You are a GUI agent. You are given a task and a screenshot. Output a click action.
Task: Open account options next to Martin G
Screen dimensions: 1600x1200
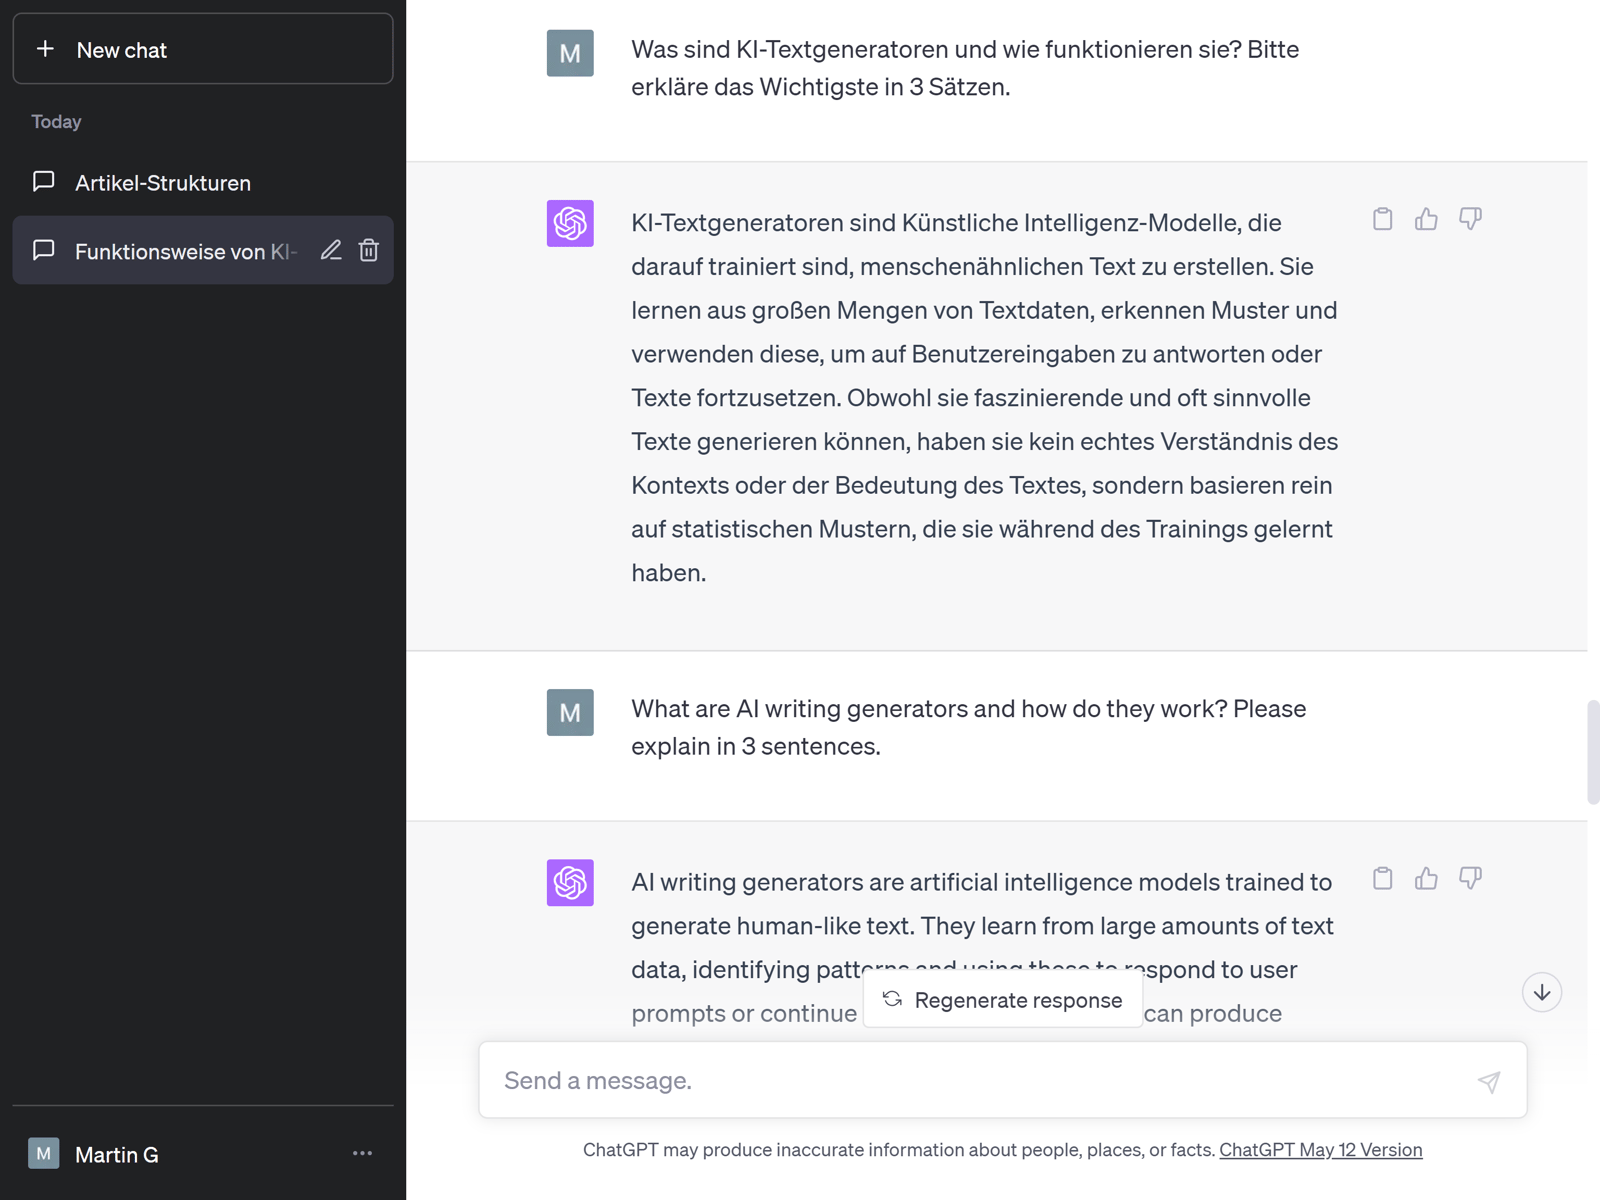[x=362, y=1153]
